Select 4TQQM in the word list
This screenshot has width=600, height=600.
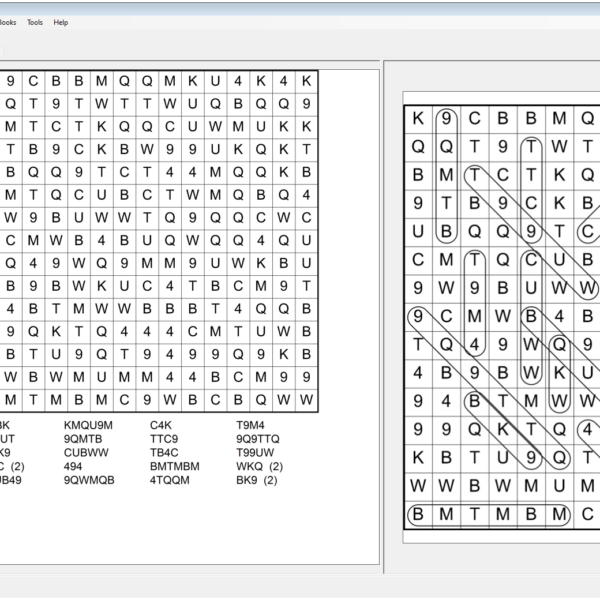169,480
